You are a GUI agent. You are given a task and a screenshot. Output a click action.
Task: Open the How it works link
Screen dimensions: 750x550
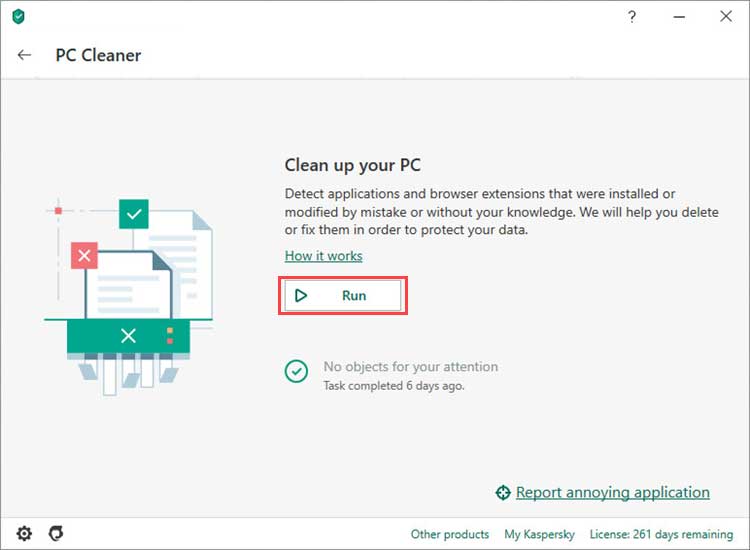coord(323,256)
